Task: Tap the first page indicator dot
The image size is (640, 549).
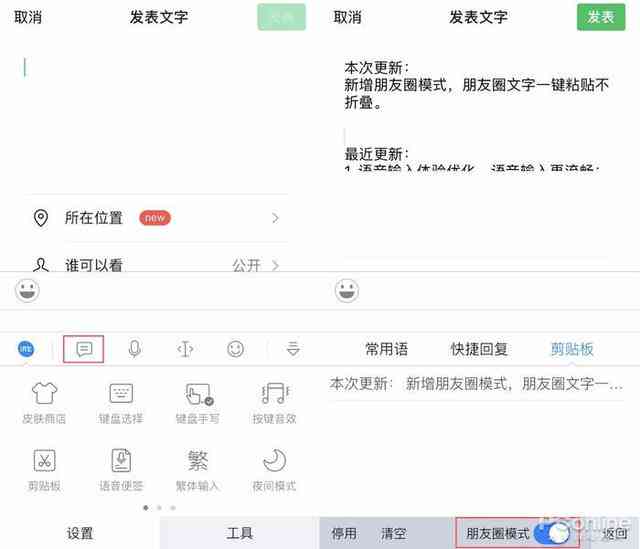Action: pos(146,508)
